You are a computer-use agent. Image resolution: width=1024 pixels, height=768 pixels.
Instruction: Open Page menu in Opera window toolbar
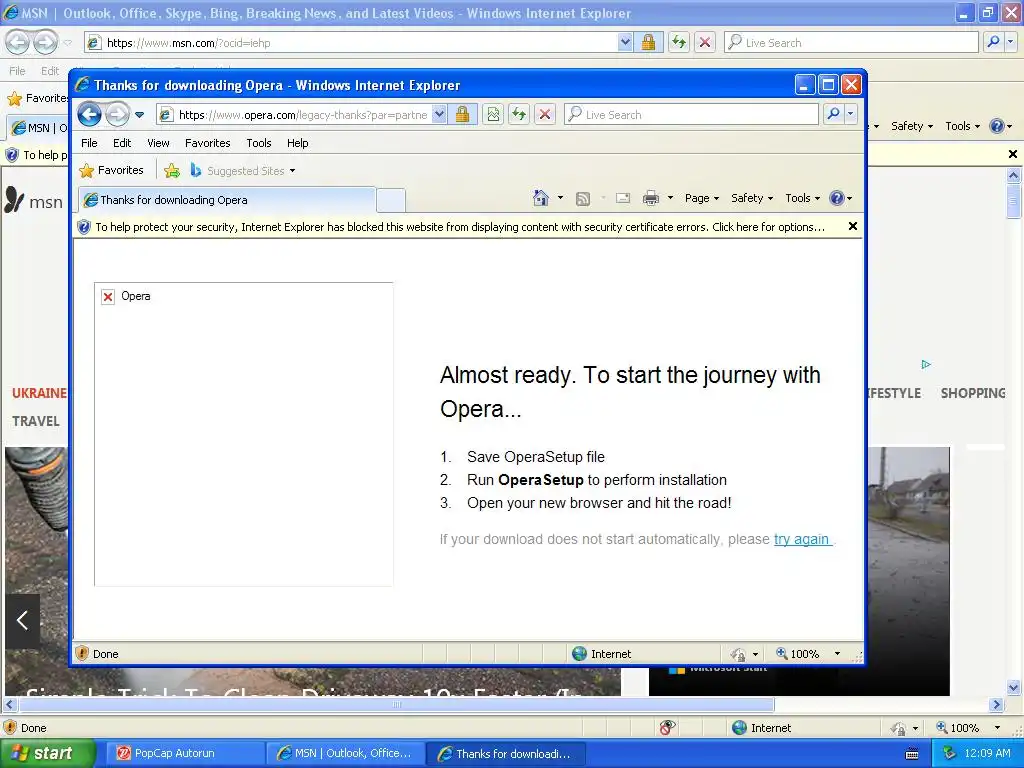pos(702,198)
